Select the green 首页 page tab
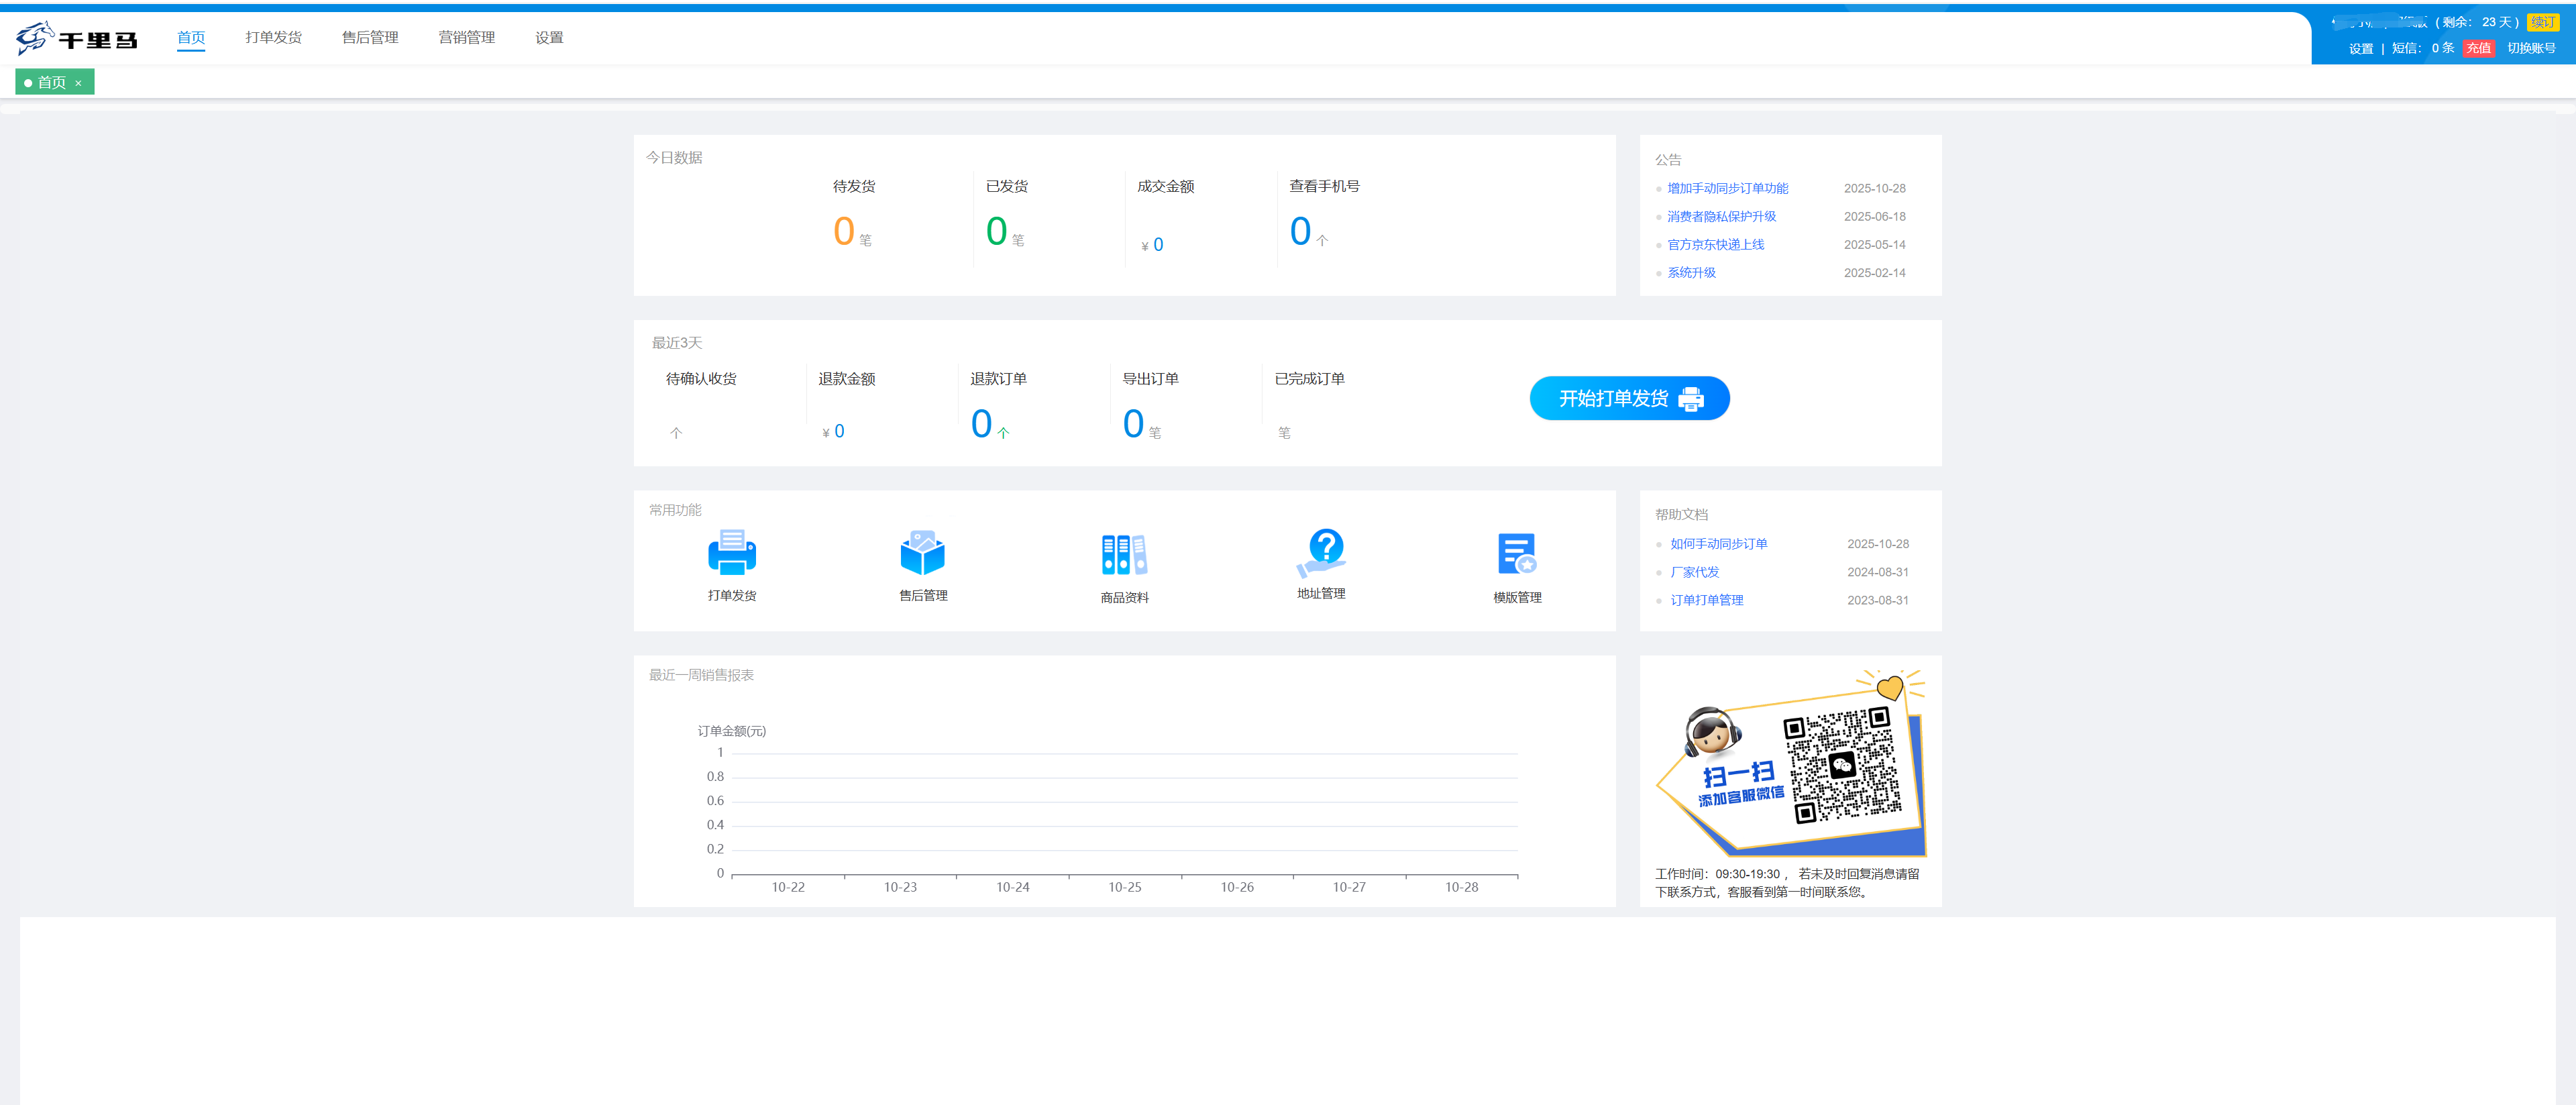This screenshot has height=1105, width=2576. pos(50,83)
